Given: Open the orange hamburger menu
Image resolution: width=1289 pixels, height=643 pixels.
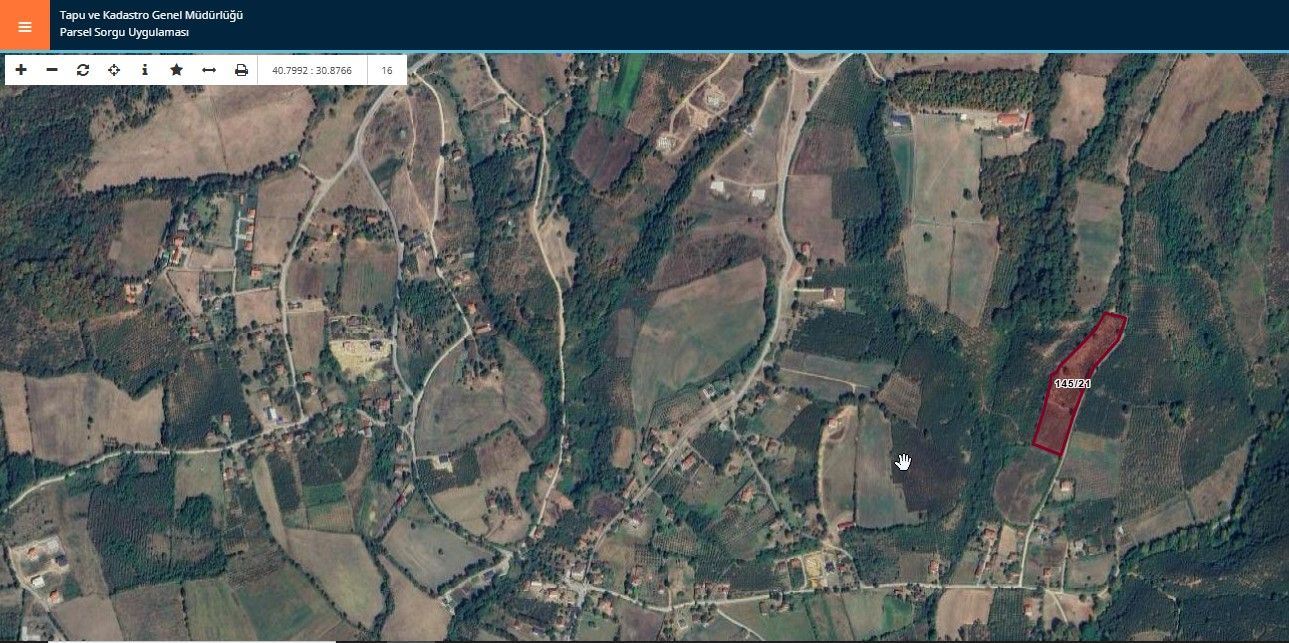Looking at the screenshot, I should 25,26.
